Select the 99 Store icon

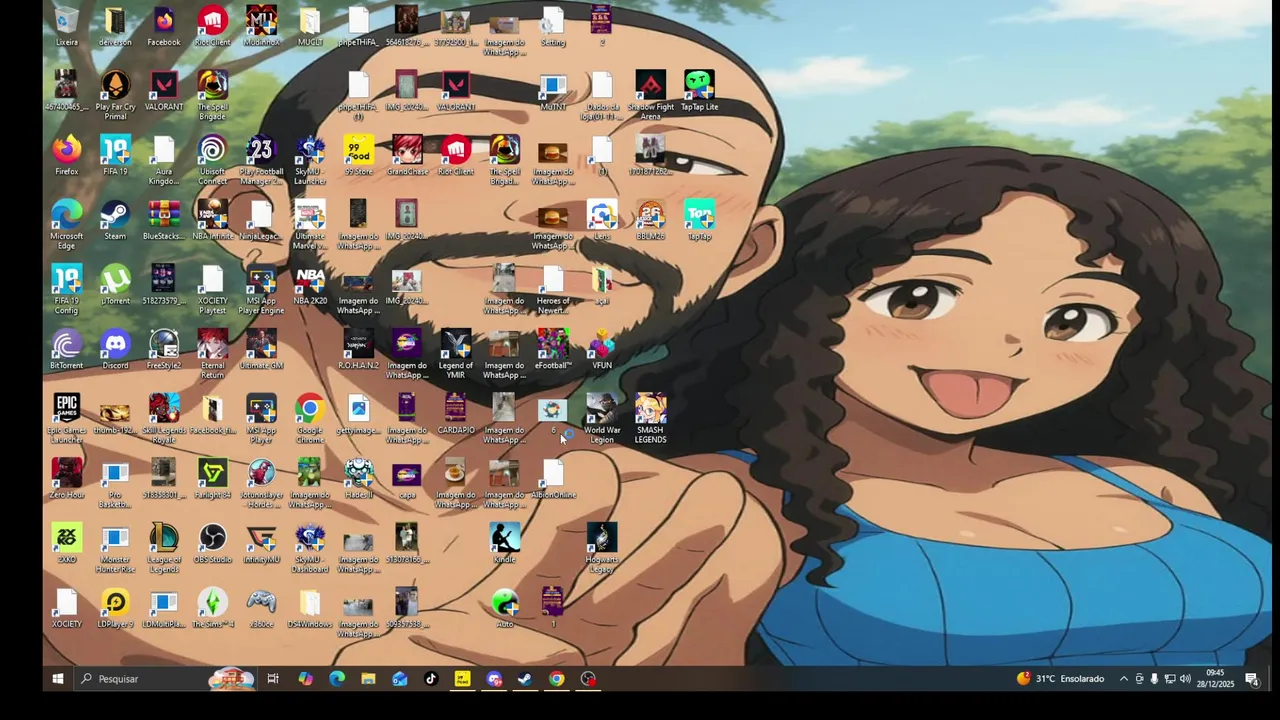coord(358,156)
